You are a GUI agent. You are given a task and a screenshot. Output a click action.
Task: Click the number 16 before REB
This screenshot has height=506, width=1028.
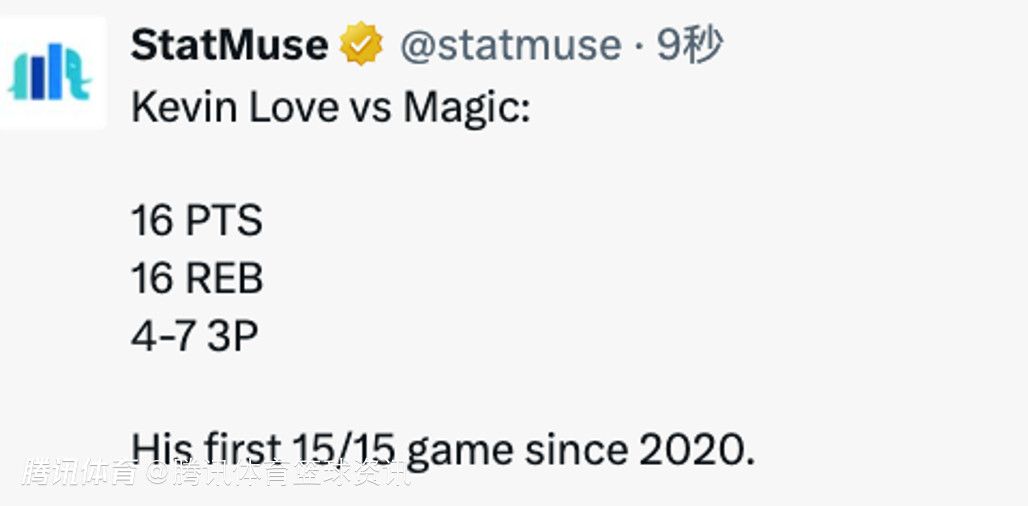point(152,279)
